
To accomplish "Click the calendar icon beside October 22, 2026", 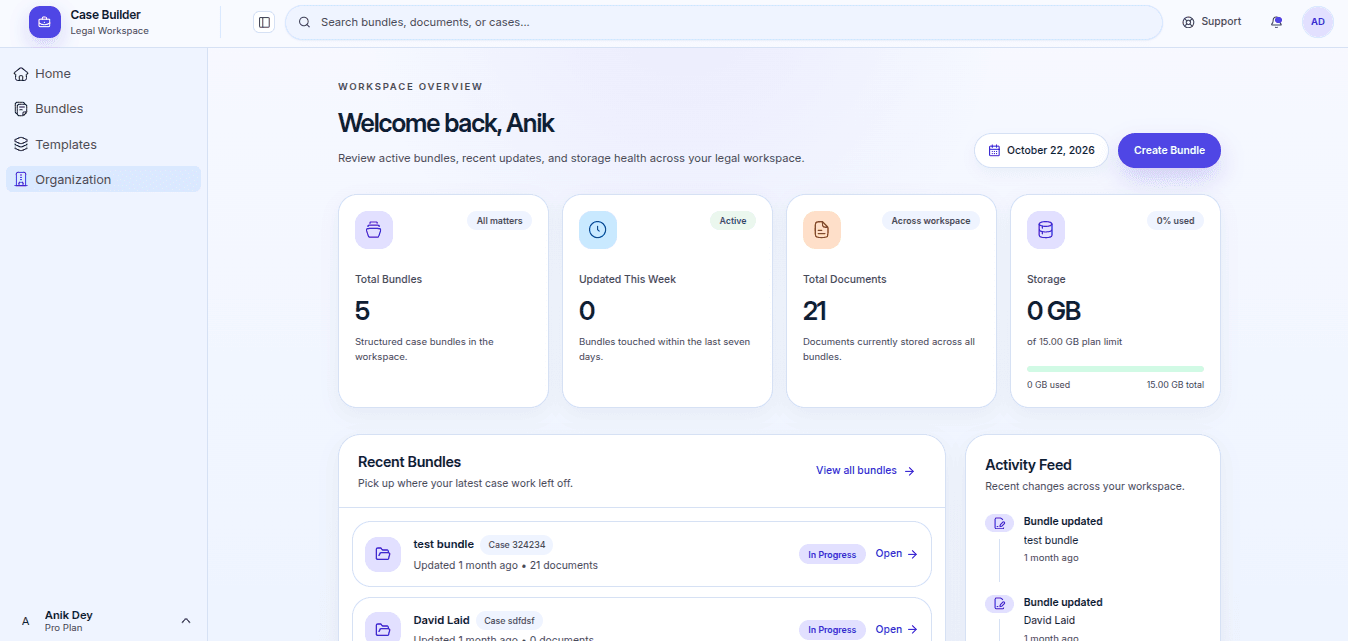I will pyautogui.click(x=994, y=151).
